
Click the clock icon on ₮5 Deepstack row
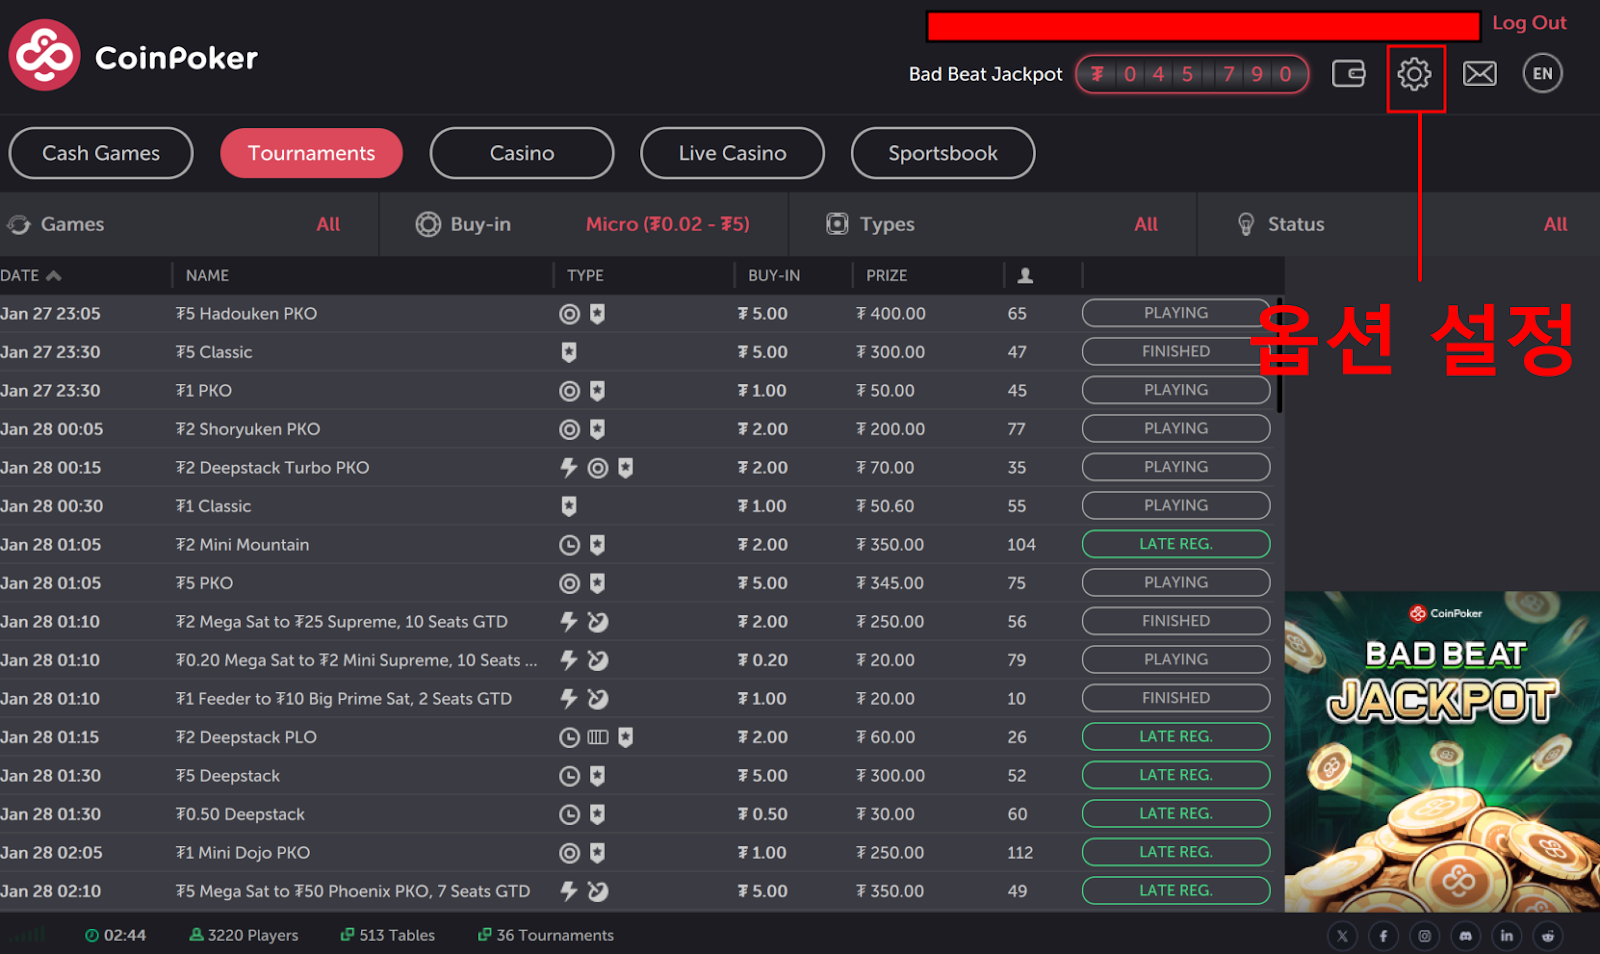click(x=569, y=776)
